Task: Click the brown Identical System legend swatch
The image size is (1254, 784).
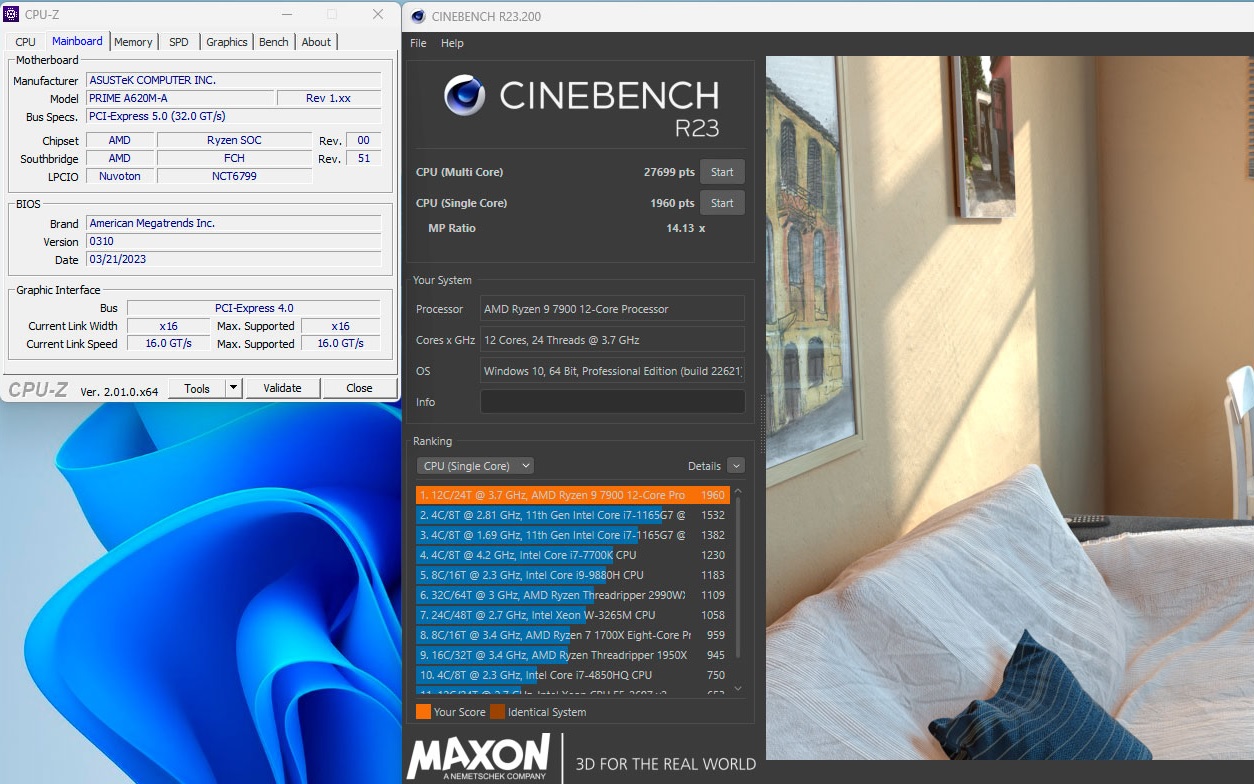Action: coord(497,712)
